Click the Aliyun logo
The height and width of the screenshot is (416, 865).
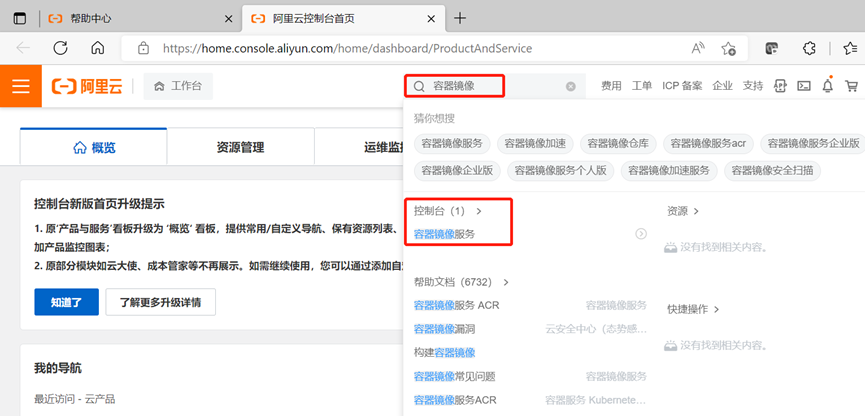pos(87,87)
